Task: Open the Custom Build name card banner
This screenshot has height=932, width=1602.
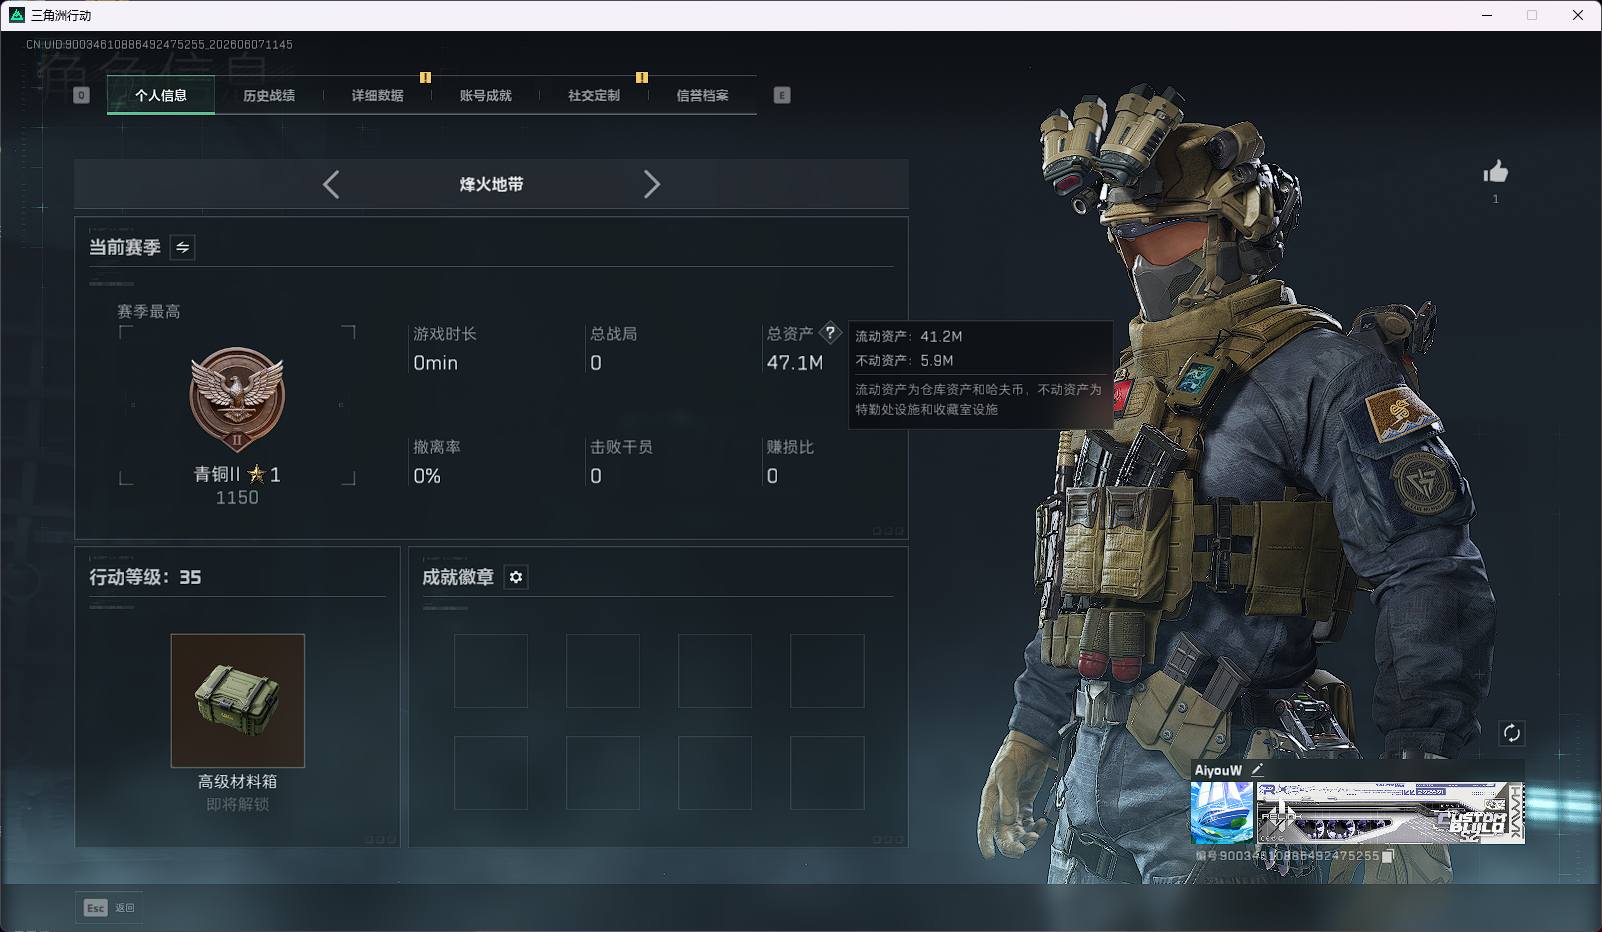Action: pos(1390,813)
